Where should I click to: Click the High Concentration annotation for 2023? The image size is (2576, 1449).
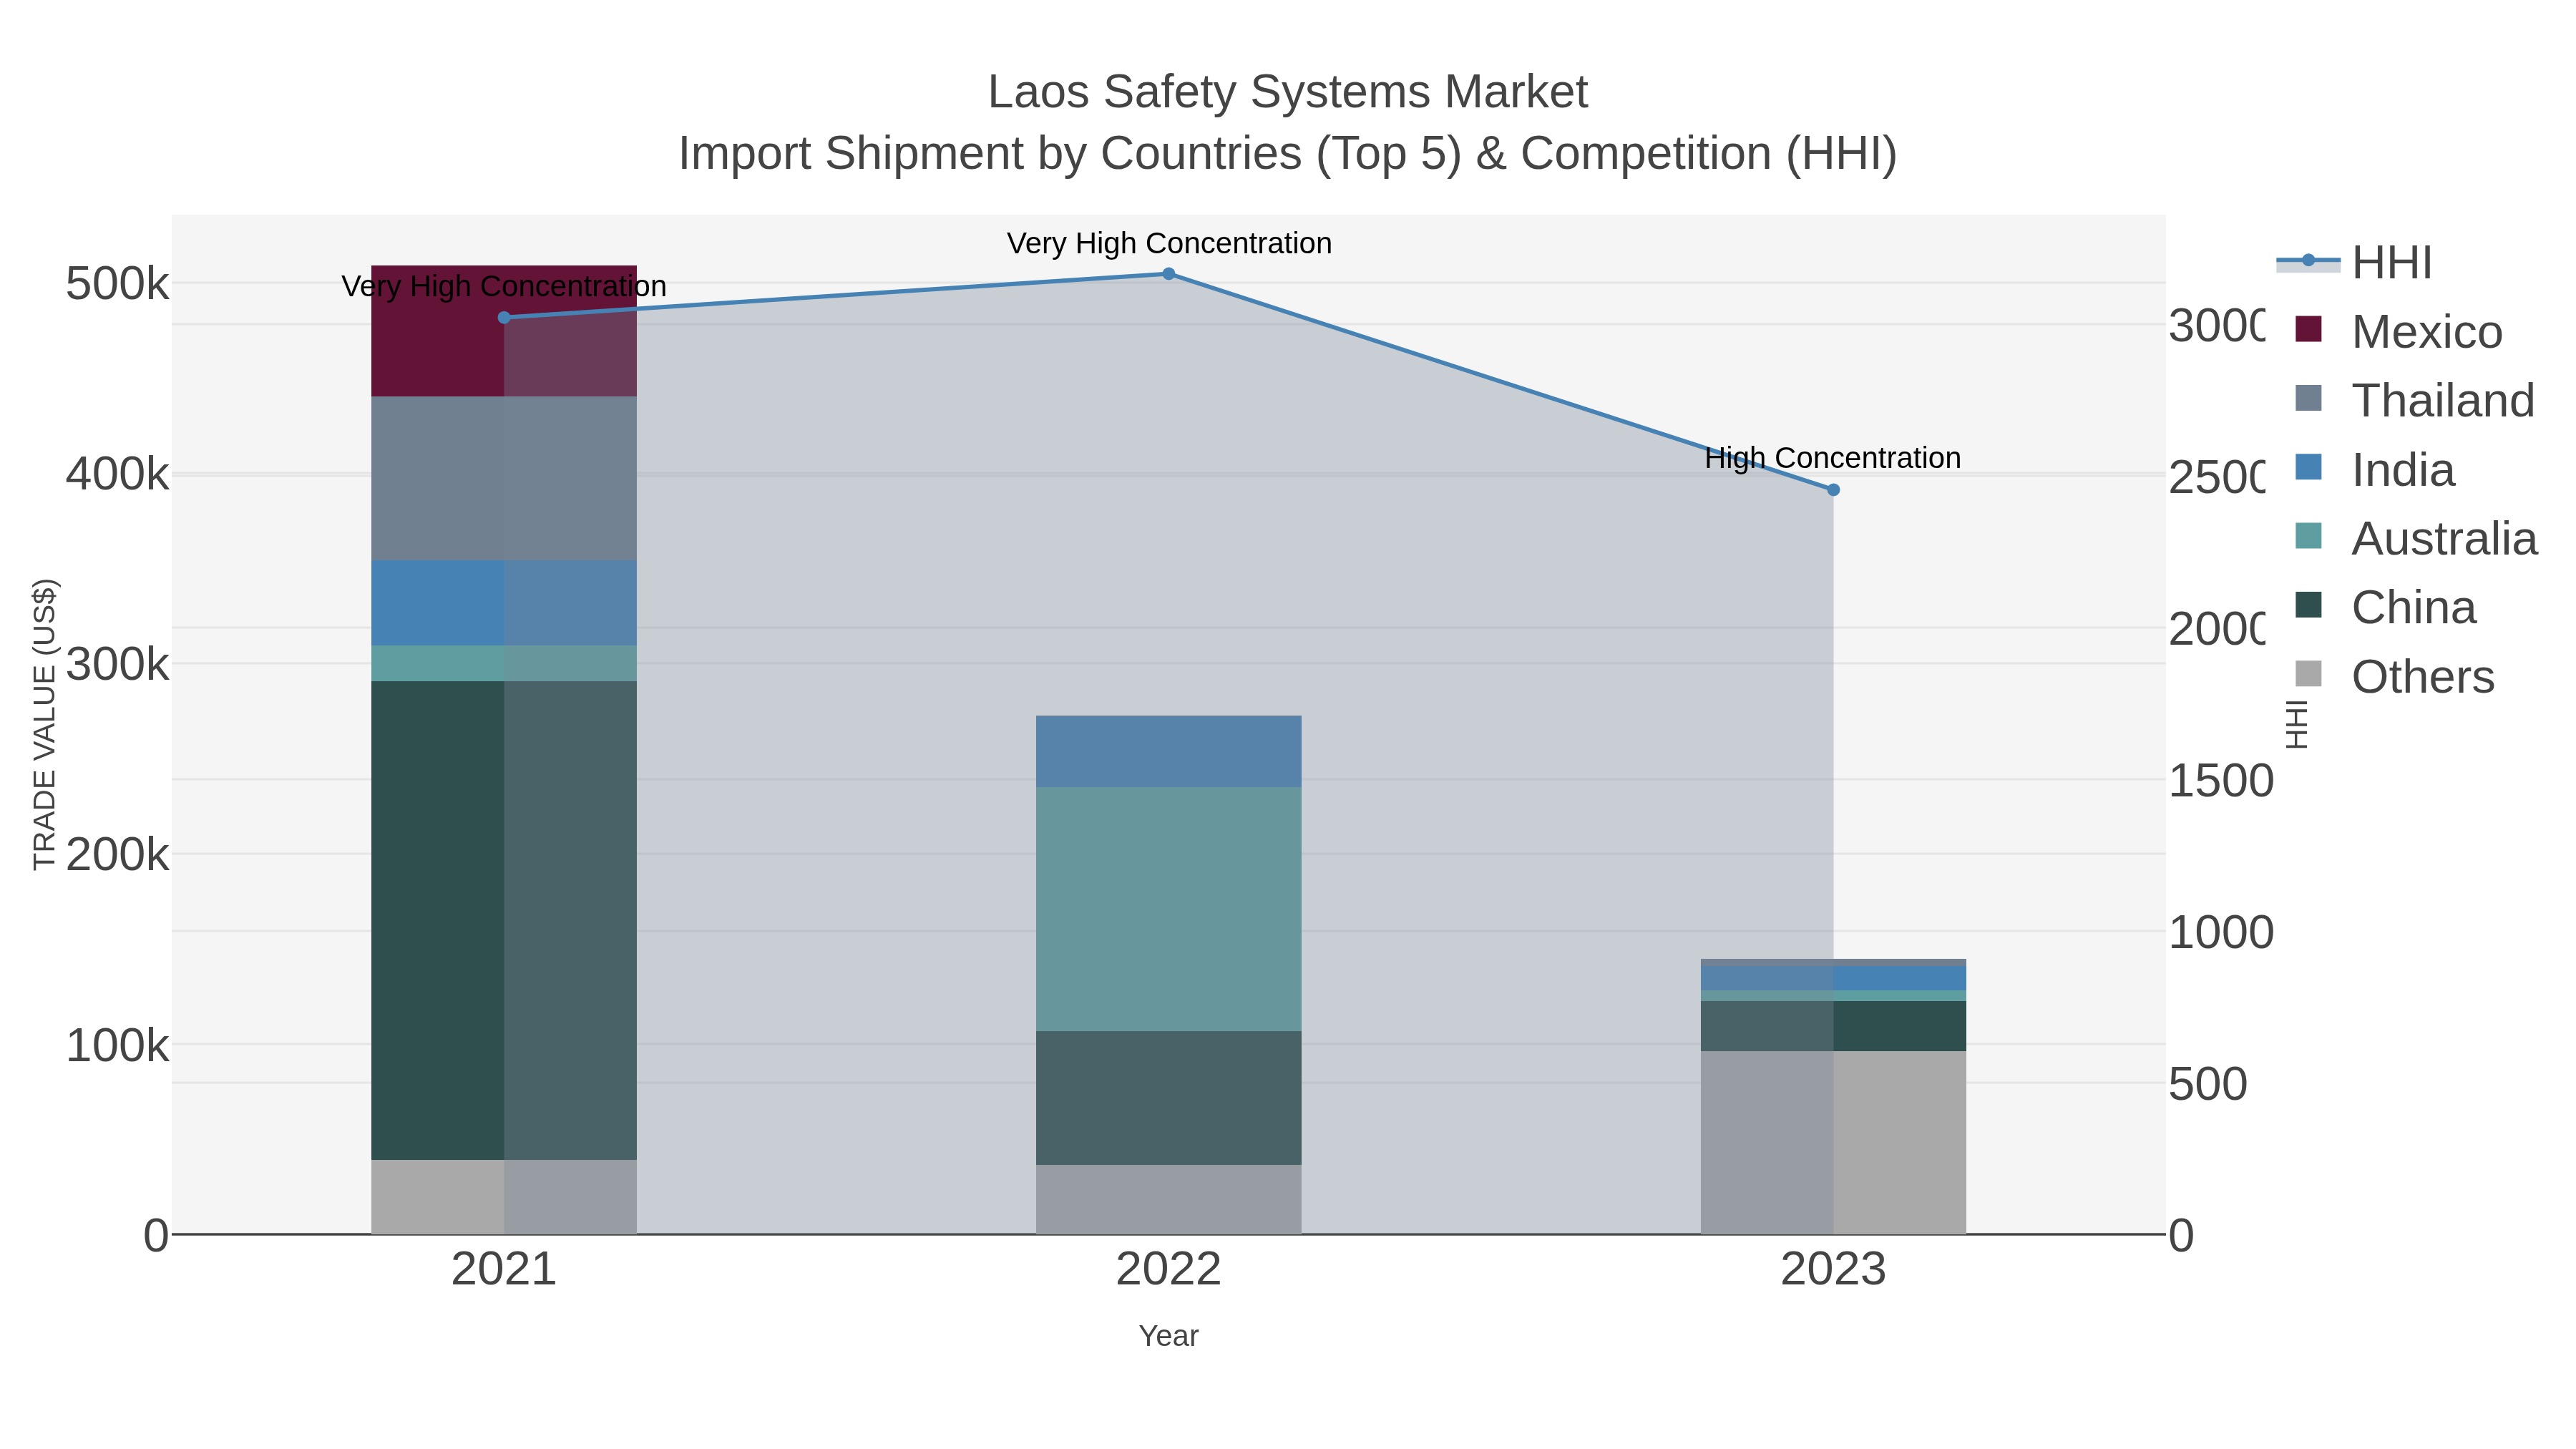1833,458
